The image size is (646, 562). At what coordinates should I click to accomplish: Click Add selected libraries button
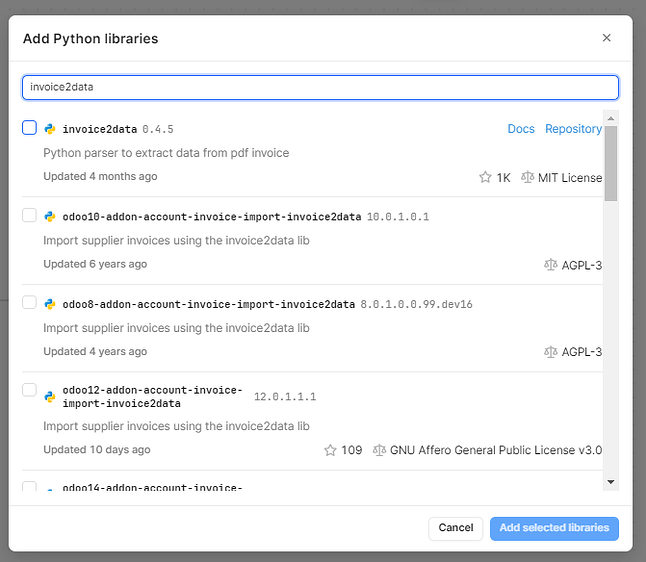(554, 528)
